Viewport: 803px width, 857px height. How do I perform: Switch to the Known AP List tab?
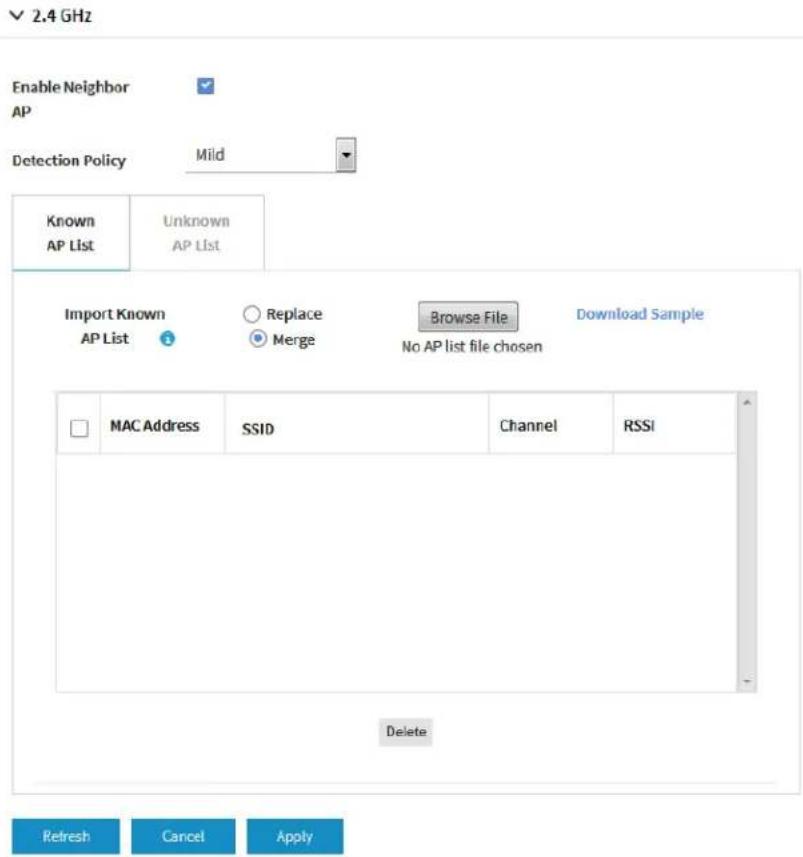tap(71, 233)
